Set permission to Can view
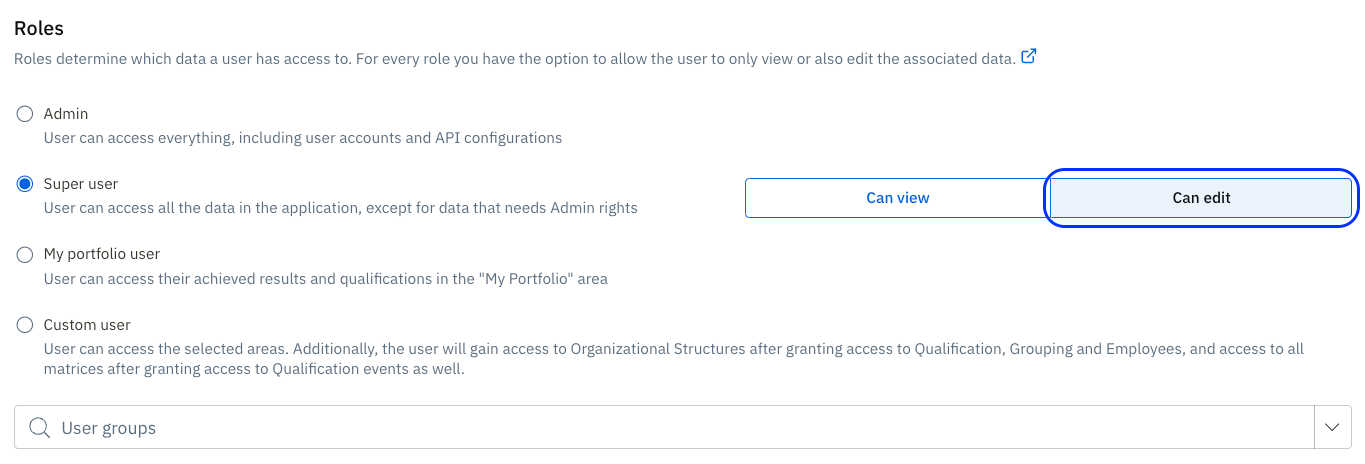1365x464 pixels. [x=897, y=198]
